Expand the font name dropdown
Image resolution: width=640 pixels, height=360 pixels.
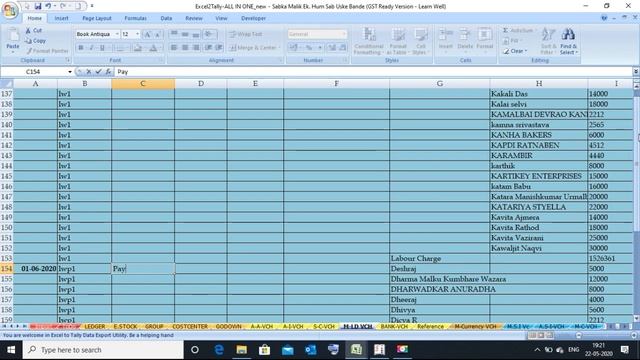tap(117, 34)
